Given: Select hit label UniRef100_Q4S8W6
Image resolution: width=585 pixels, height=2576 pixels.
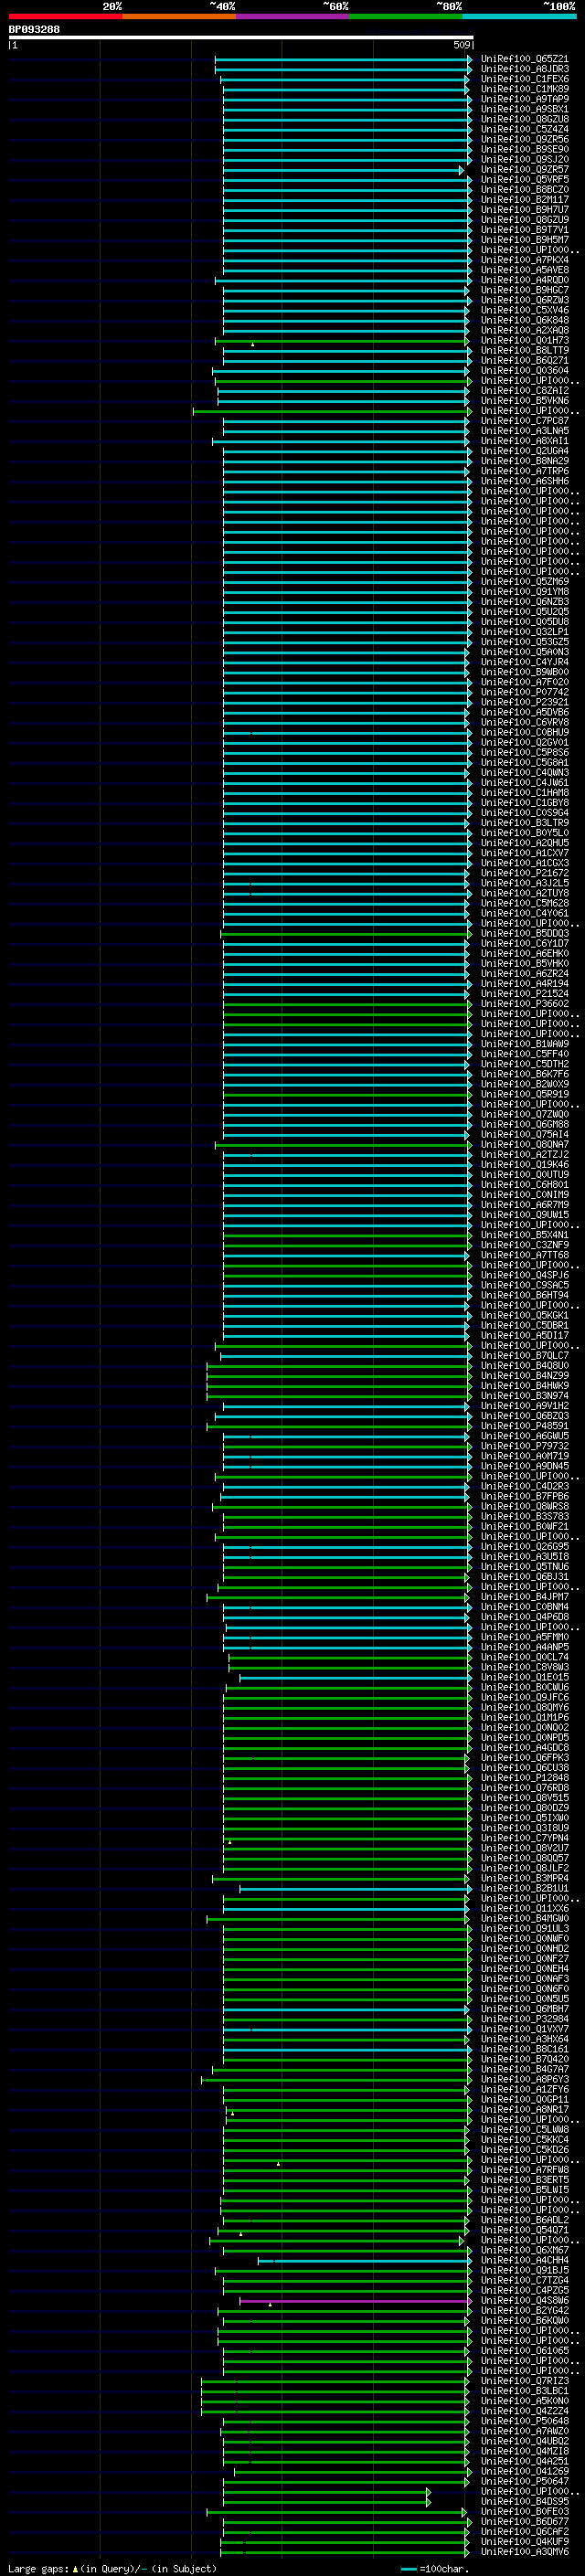Looking at the screenshot, I should tap(525, 2301).
